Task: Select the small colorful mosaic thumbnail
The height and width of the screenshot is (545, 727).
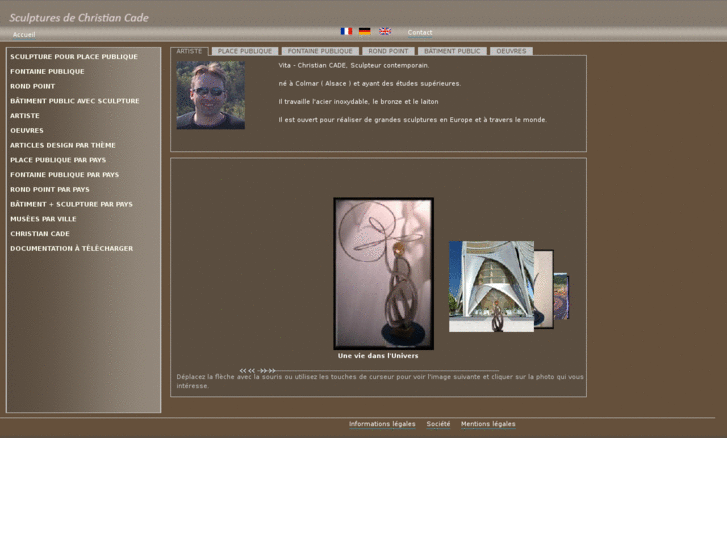Action: [x=561, y=296]
